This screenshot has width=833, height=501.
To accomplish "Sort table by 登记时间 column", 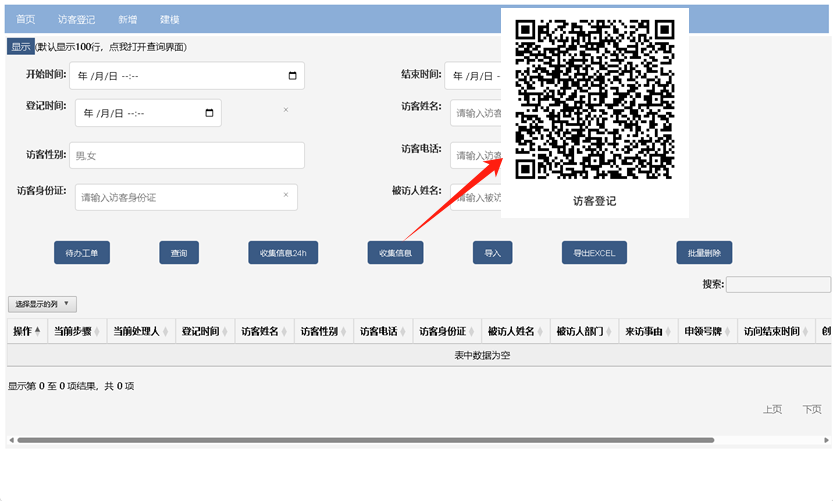I will tap(206, 332).
